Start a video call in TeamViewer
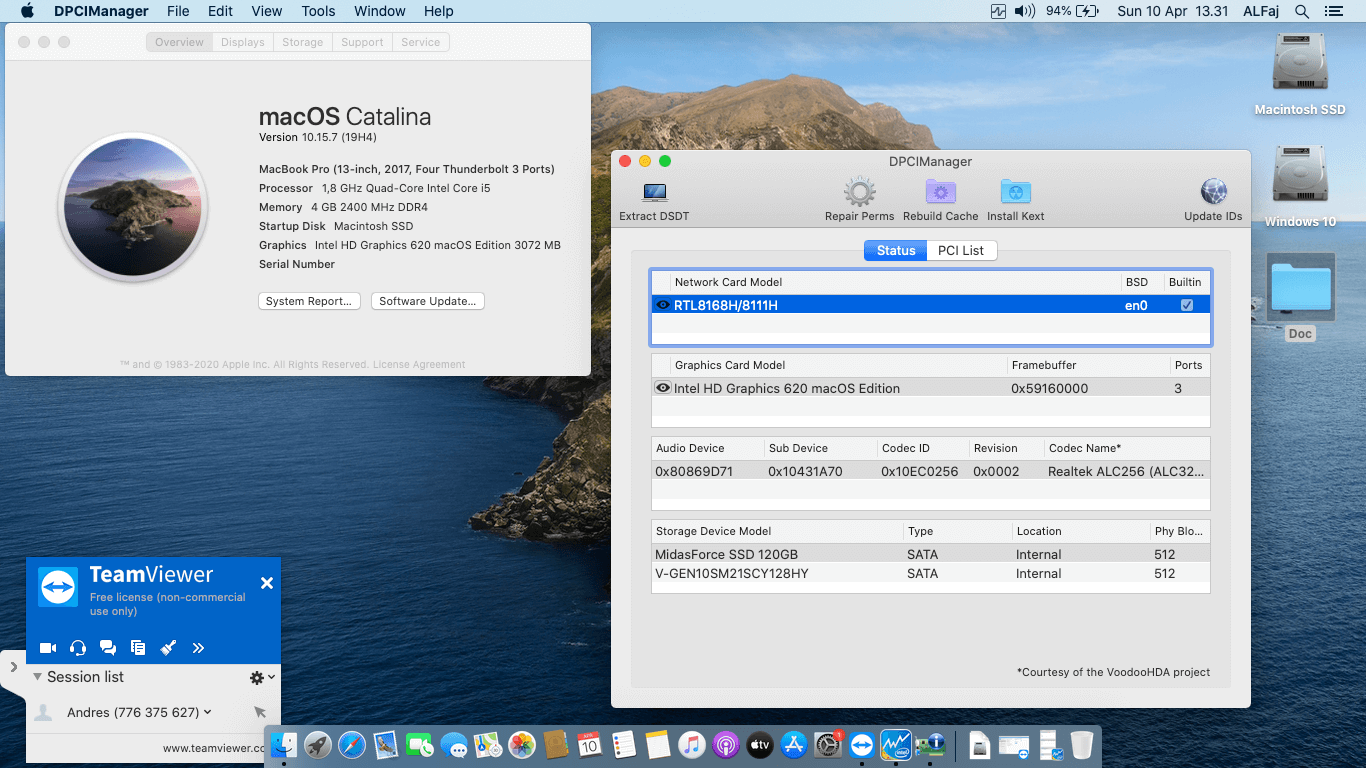 pyautogui.click(x=47, y=647)
